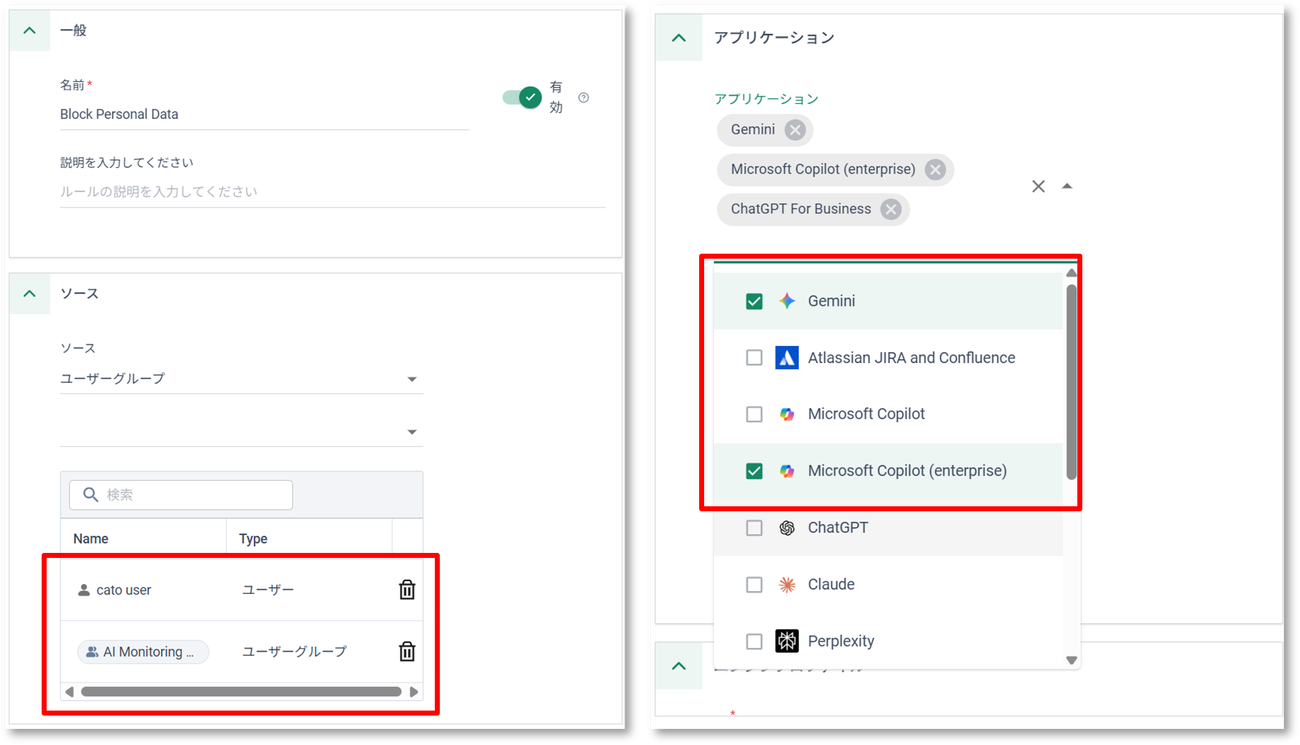Click the Atlassian logo icon

click(787, 358)
